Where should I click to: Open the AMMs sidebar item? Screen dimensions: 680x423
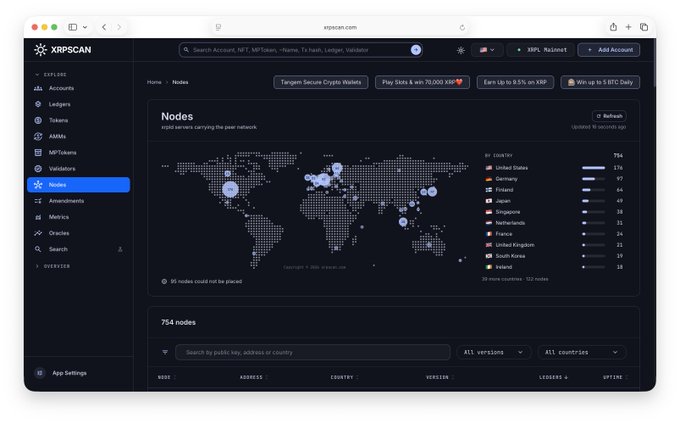[x=78, y=136]
